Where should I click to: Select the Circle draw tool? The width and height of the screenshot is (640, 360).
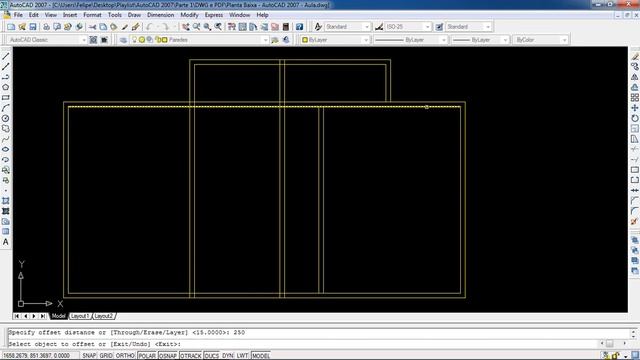(6, 118)
